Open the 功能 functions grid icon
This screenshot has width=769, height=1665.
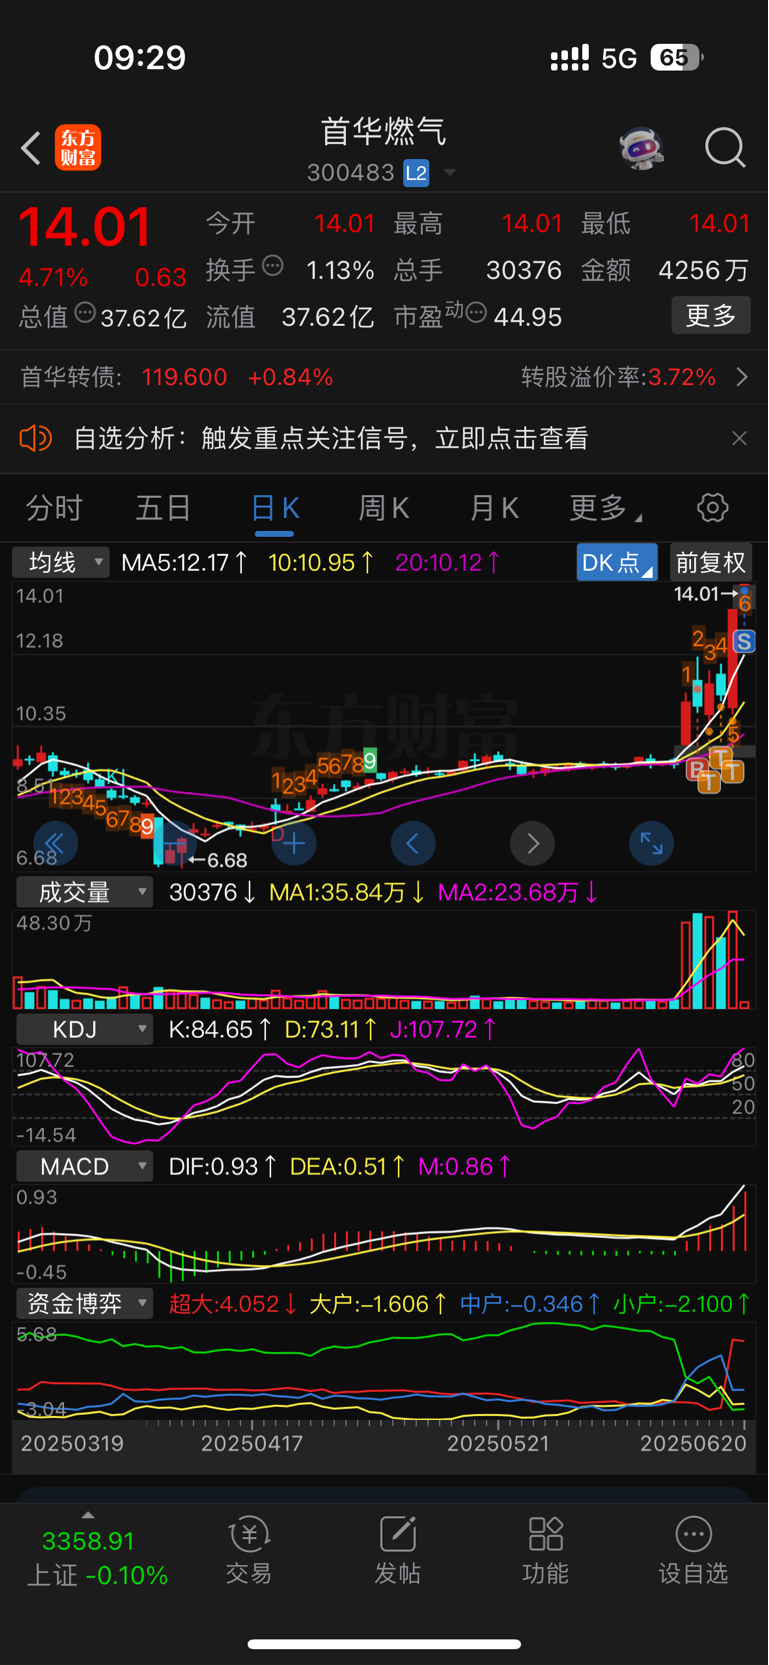545,1550
